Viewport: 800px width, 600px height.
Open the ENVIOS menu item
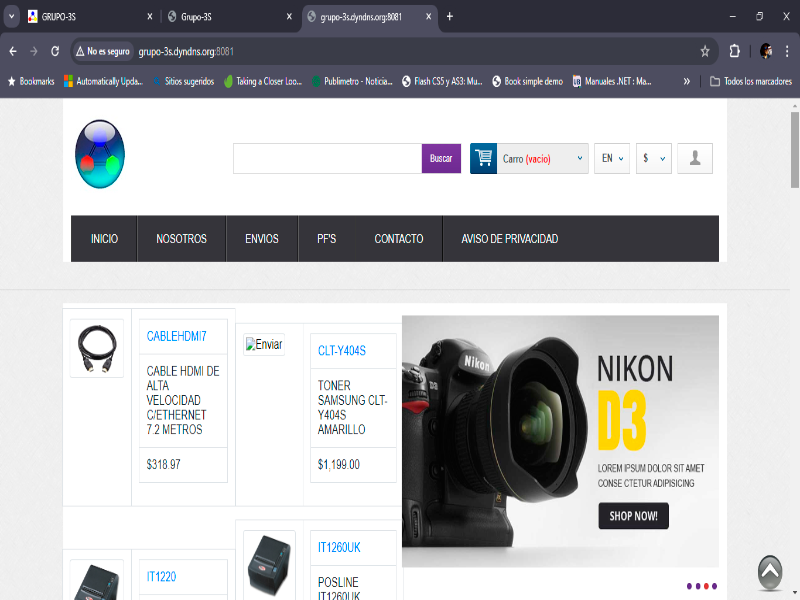pyautogui.click(x=262, y=239)
